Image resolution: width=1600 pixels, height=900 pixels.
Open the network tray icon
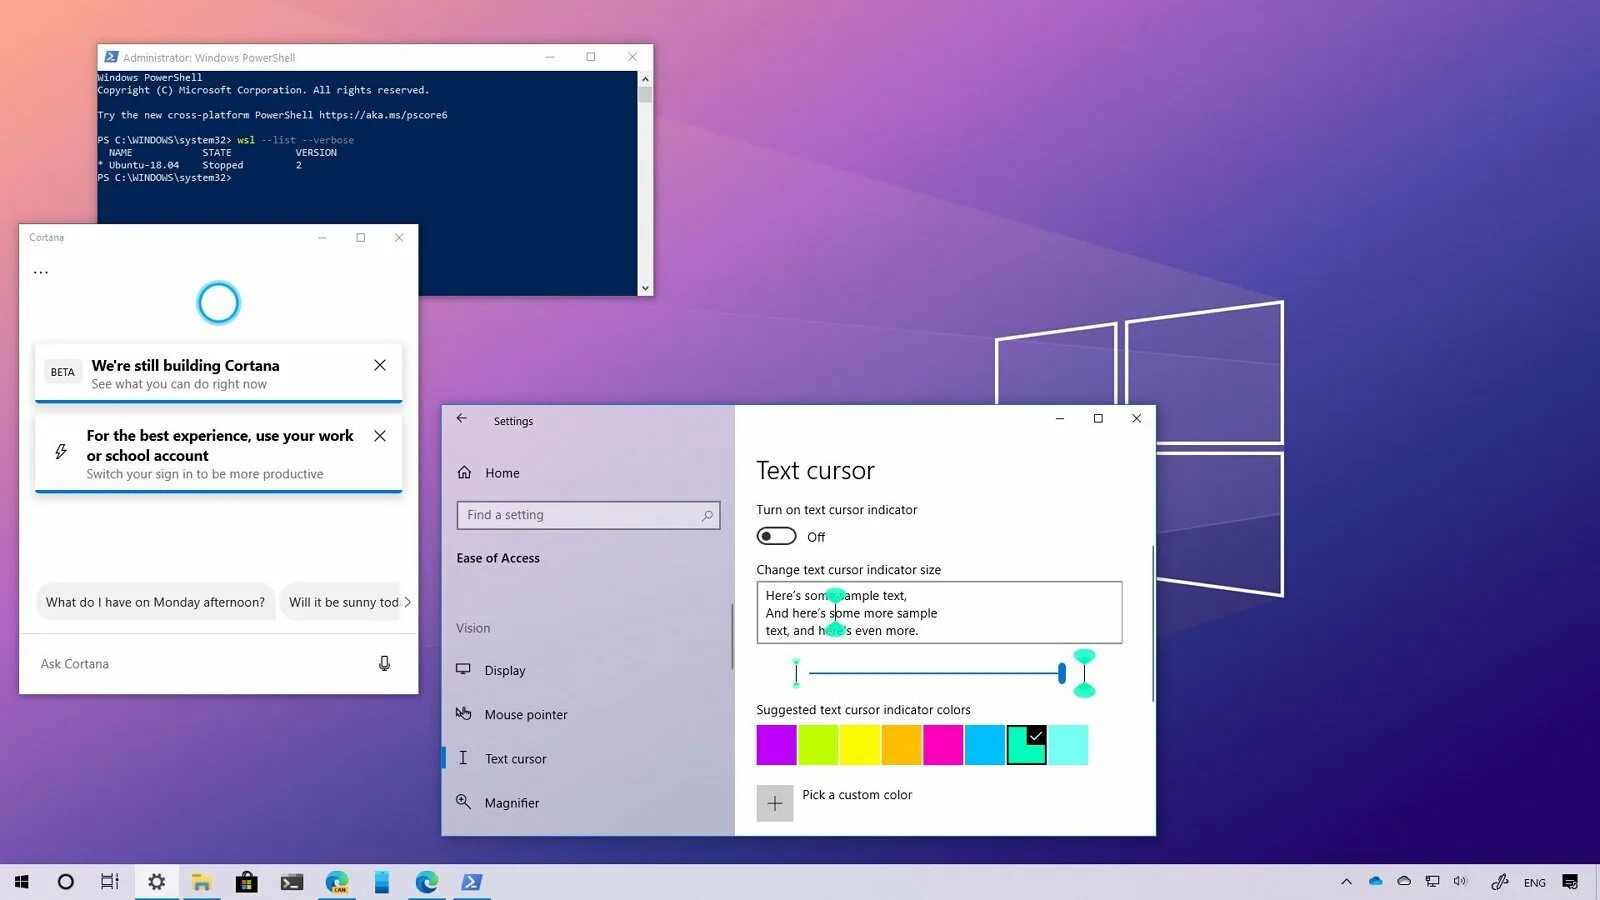point(1432,882)
